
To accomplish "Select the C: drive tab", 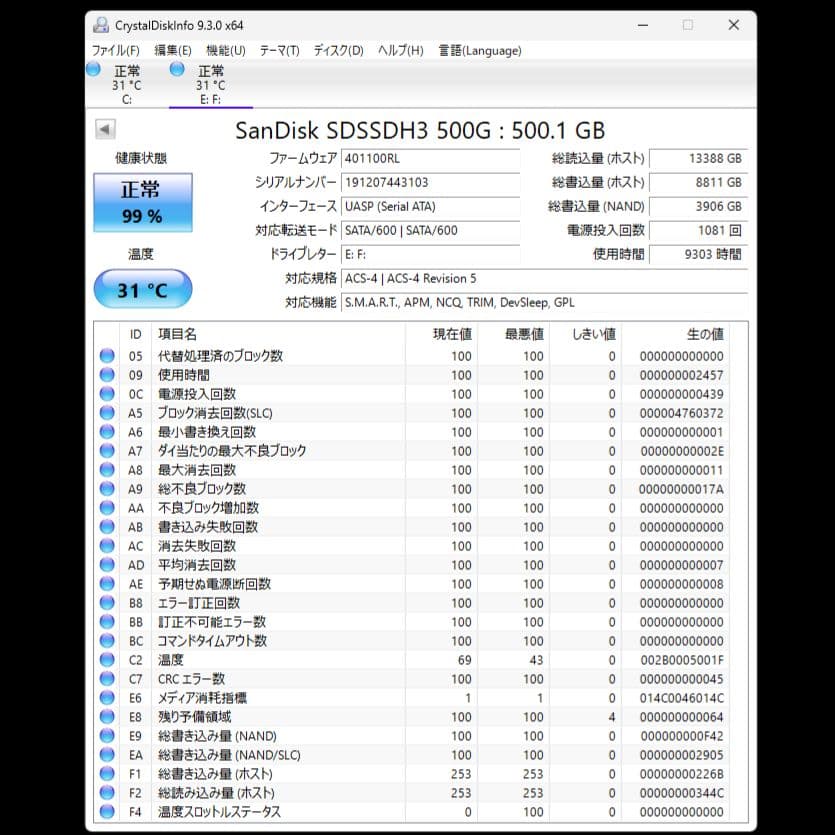I will coord(126,84).
